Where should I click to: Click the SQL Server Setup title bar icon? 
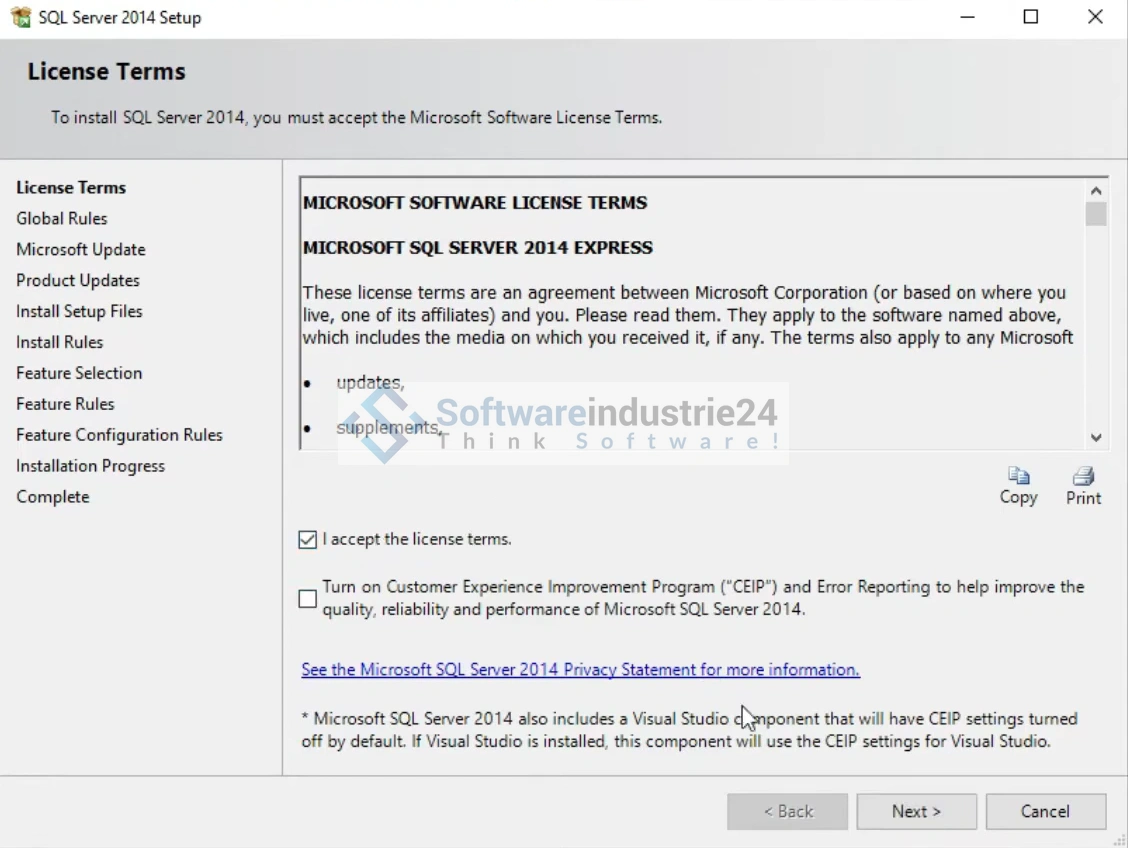click(x=20, y=17)
